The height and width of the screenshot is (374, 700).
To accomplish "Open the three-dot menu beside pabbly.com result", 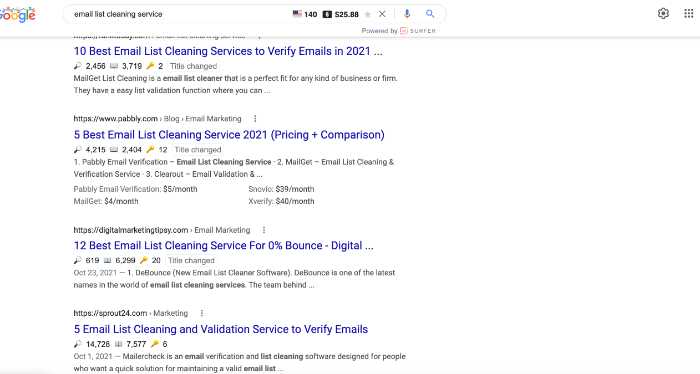I will [255, 119].
